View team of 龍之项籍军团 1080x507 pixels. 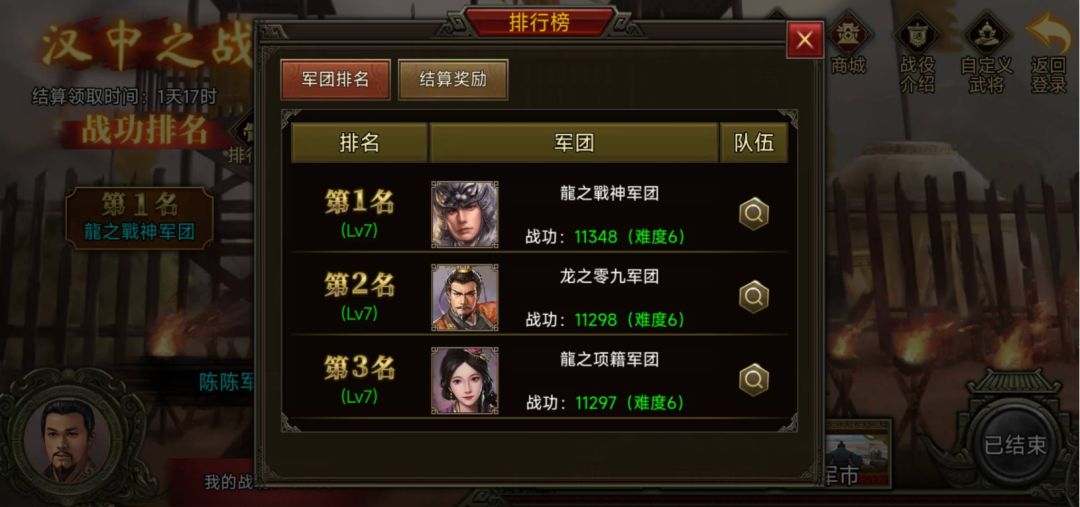[754, 380]
